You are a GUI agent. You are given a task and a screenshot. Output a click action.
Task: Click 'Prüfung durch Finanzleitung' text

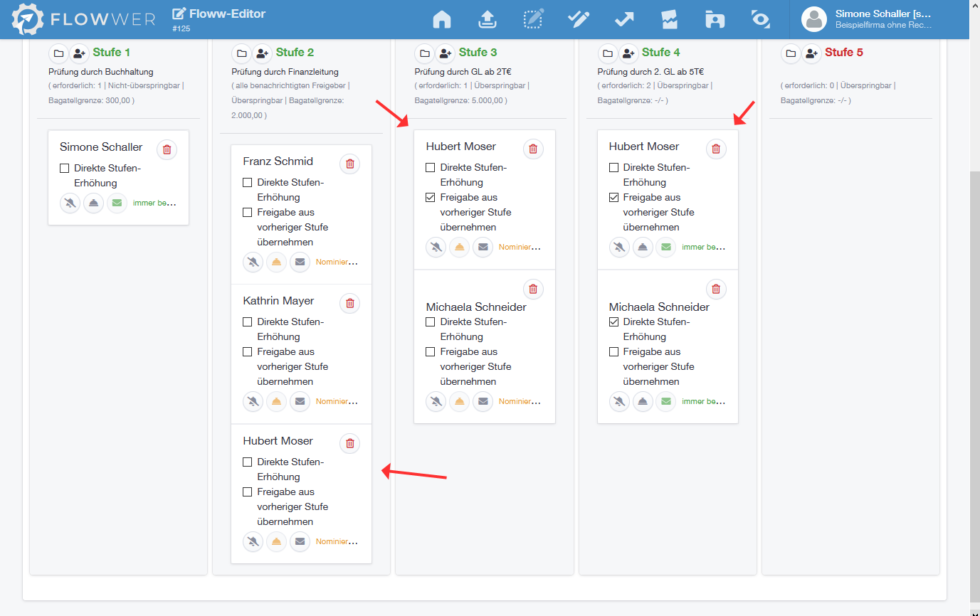pyautogui.click(x=285, y=72)
